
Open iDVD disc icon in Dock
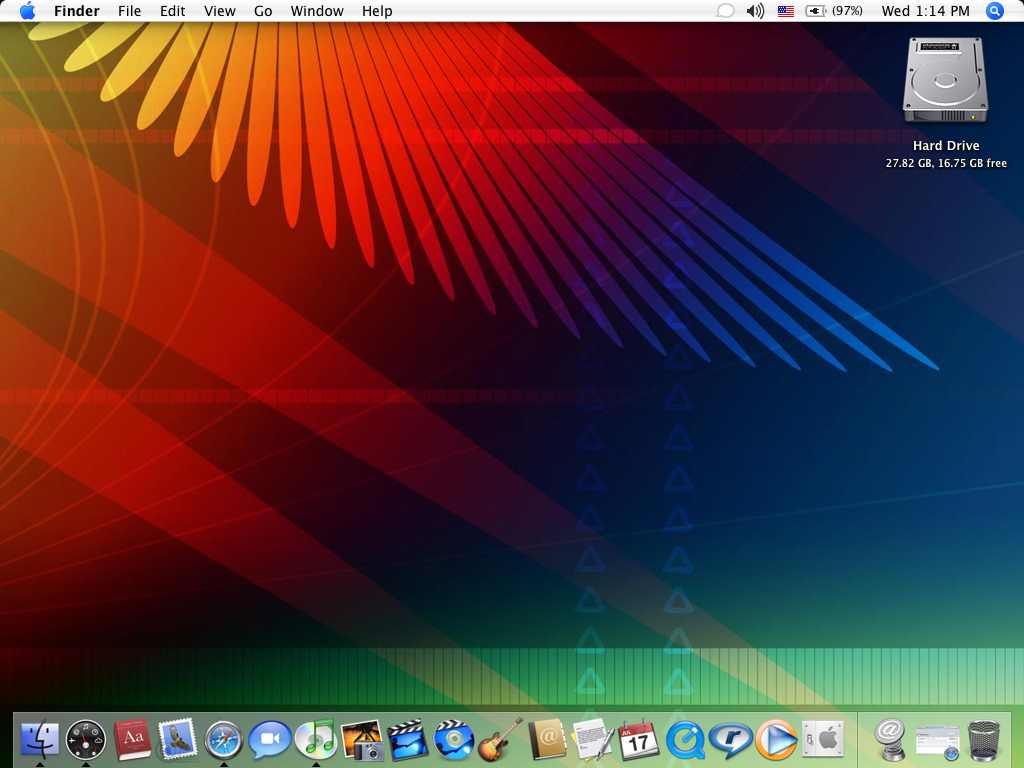[453, 739]
